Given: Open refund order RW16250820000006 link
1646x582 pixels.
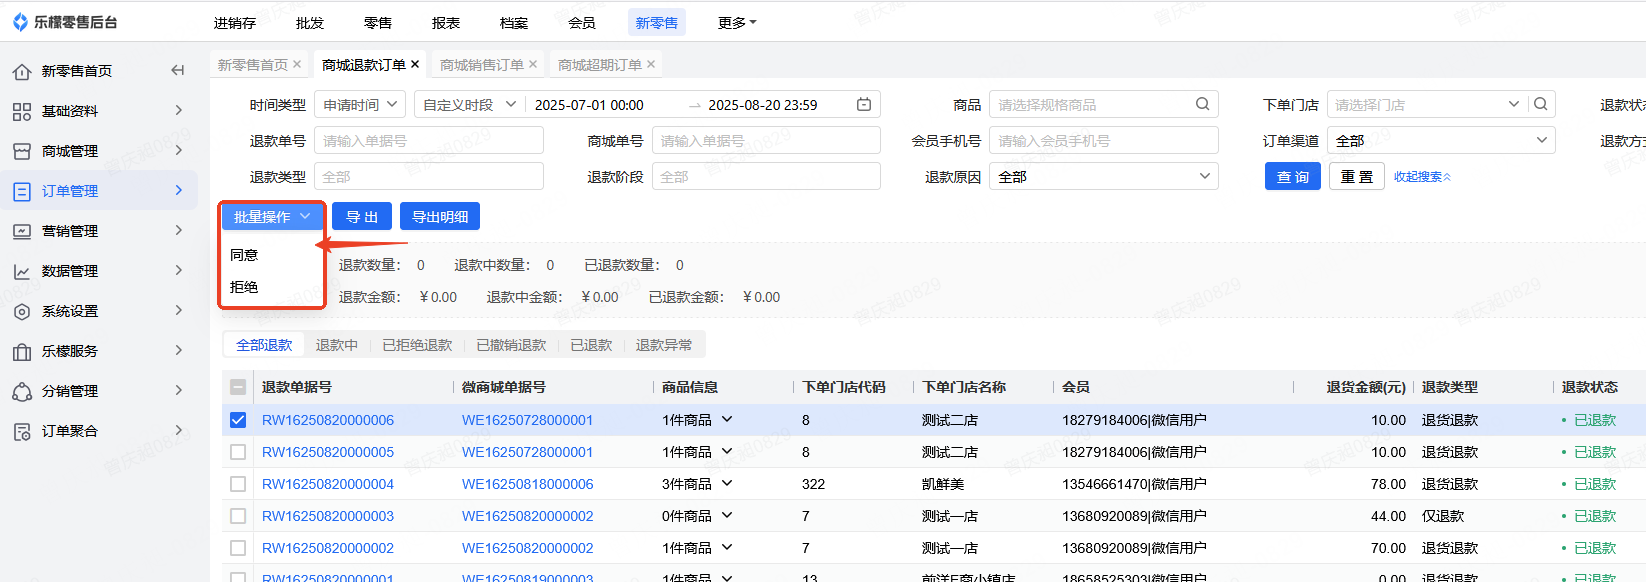Looking at the screenshot, I should 328,420.
